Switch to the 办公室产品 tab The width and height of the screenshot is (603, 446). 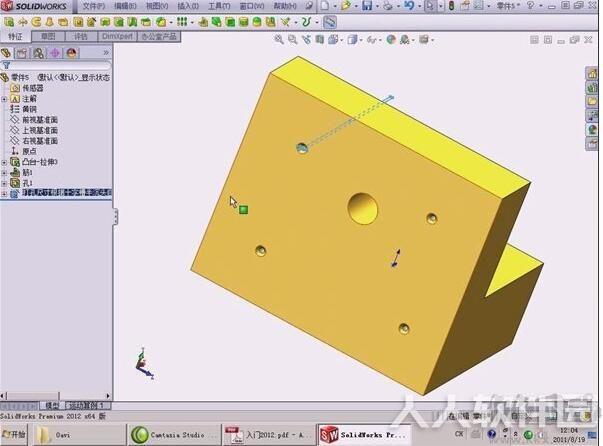(159, 37)
